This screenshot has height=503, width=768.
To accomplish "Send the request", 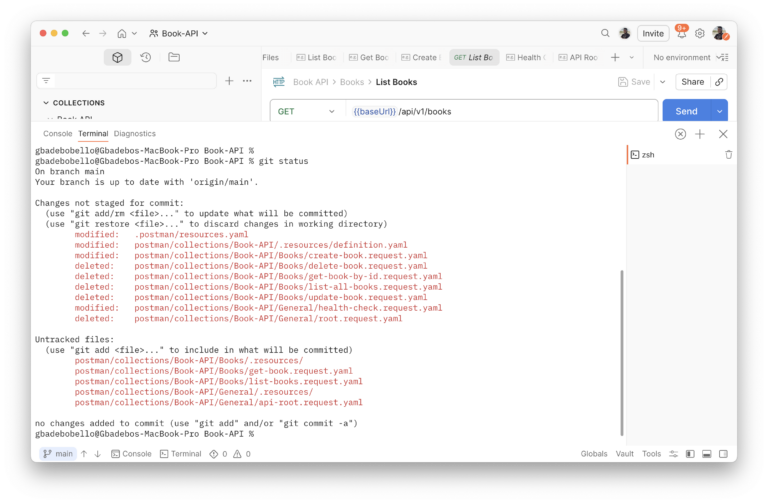I will pos(686,111).
